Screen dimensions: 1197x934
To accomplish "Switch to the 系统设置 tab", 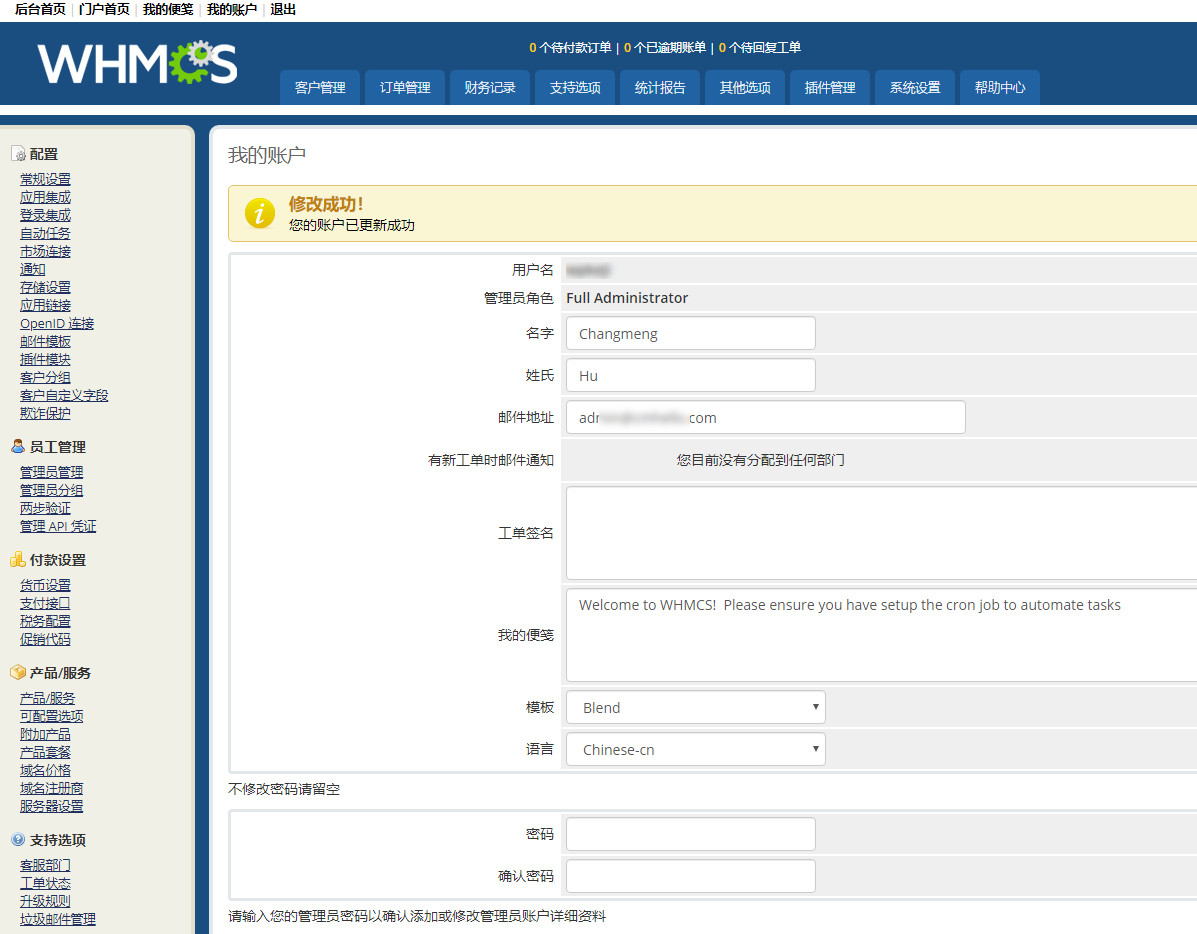I will click(x=914, y=87).
